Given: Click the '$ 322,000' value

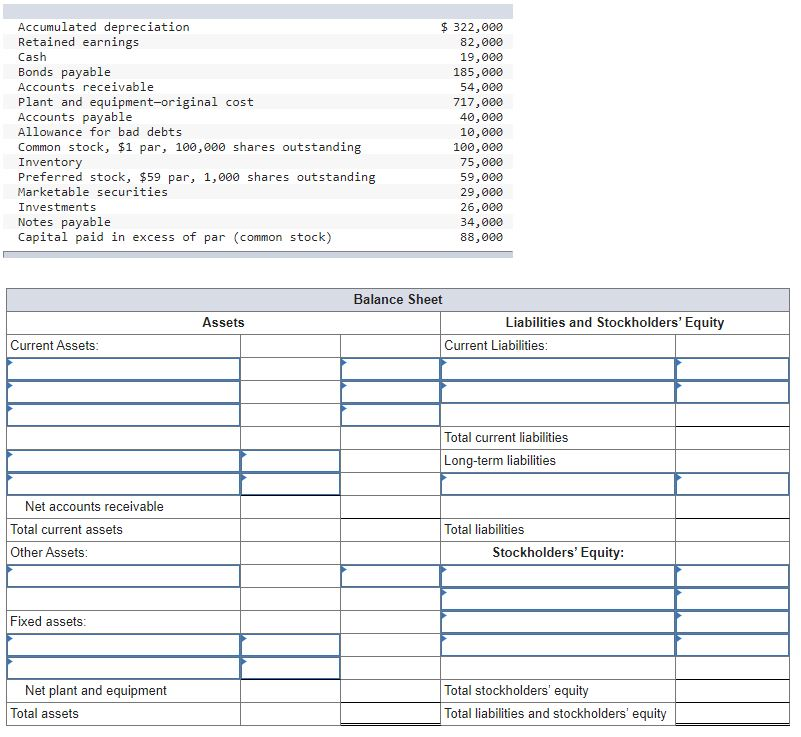Looking at the screenshot, I should tap(472, 27).
